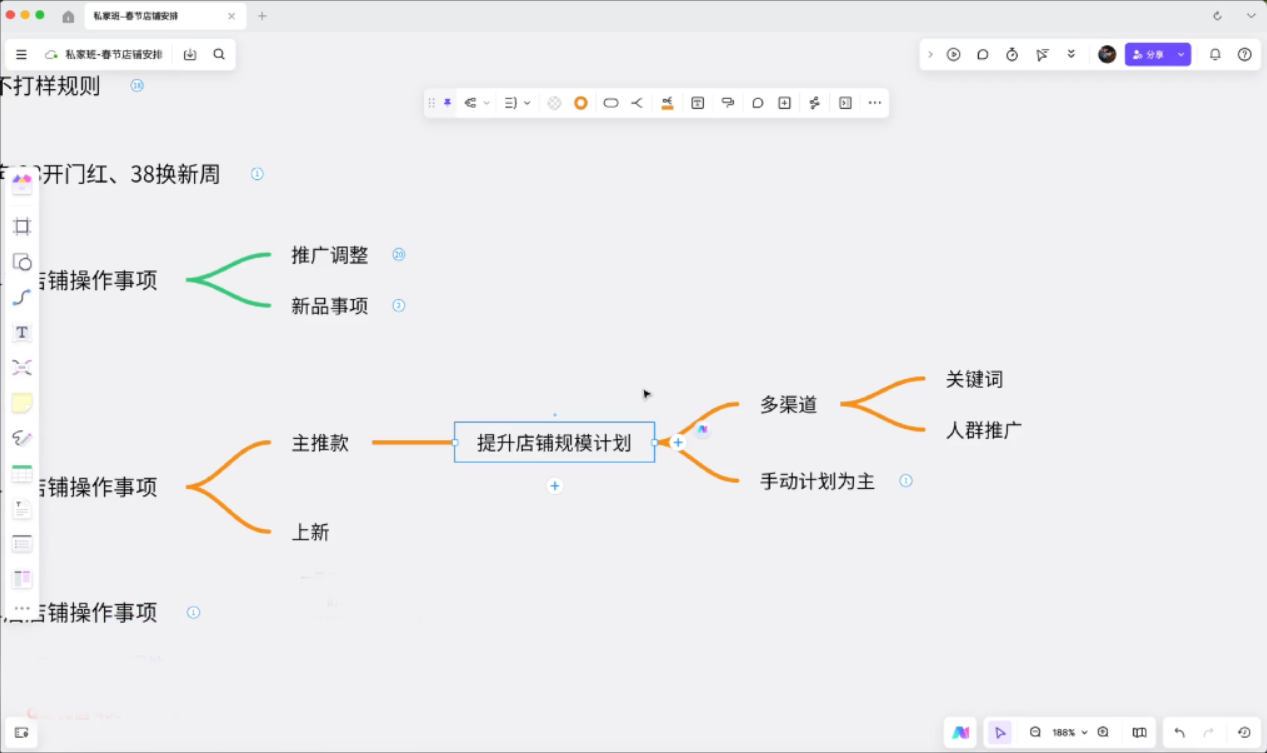Expand the zoom level 188% dropdown

coord(1069,733)
